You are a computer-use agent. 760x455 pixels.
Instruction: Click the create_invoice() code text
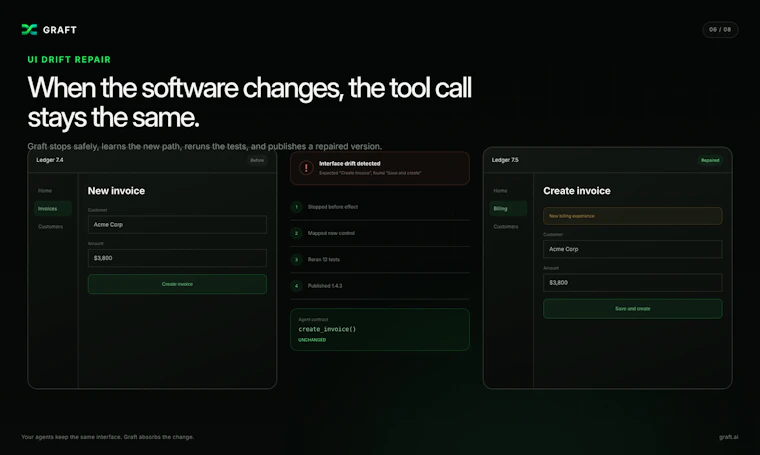(x=327, y=329)
